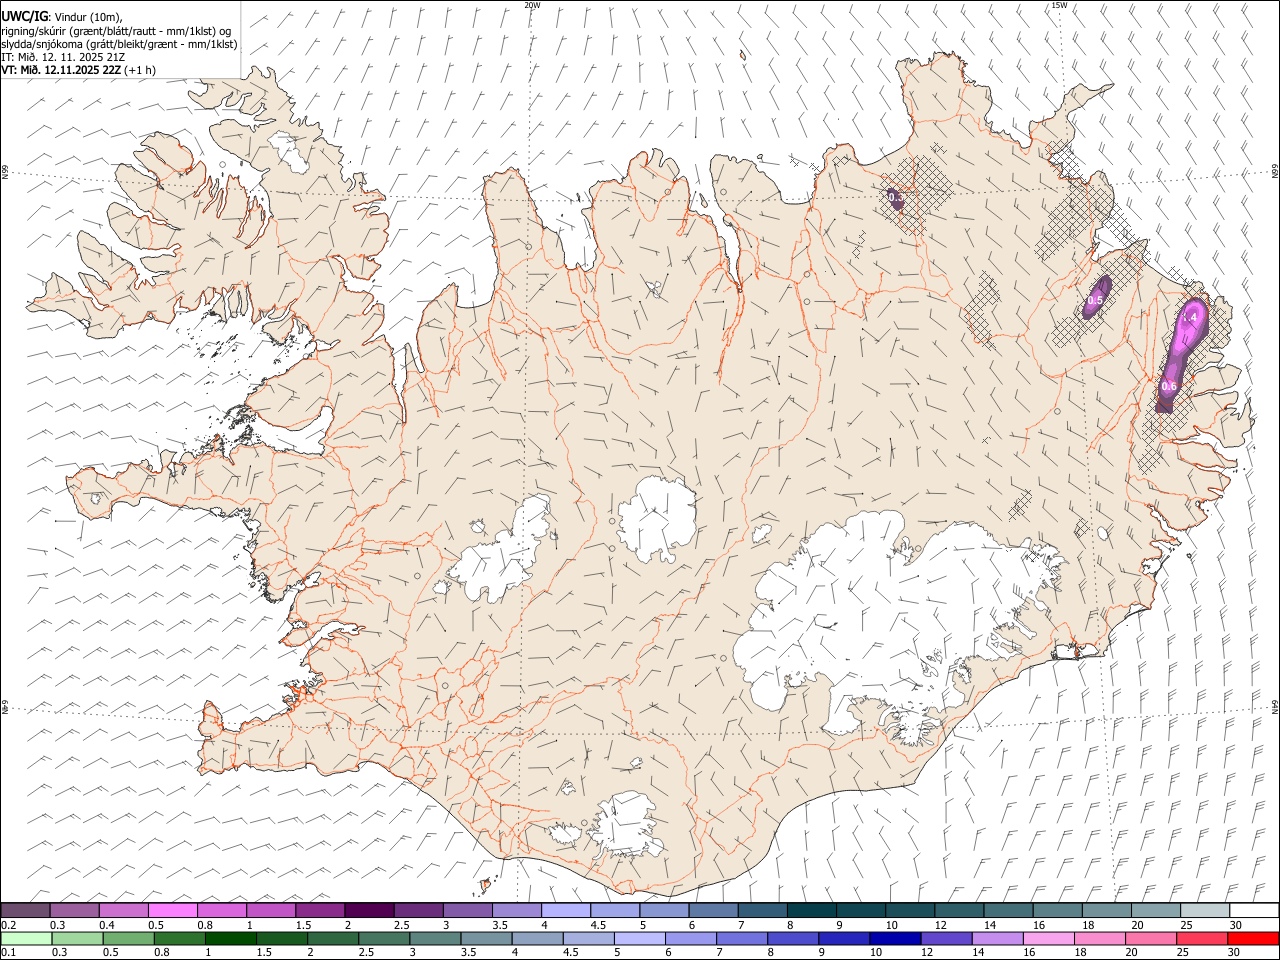Click the '.4' value in the bright pink patch
1280x960 pixels.
1191,318
